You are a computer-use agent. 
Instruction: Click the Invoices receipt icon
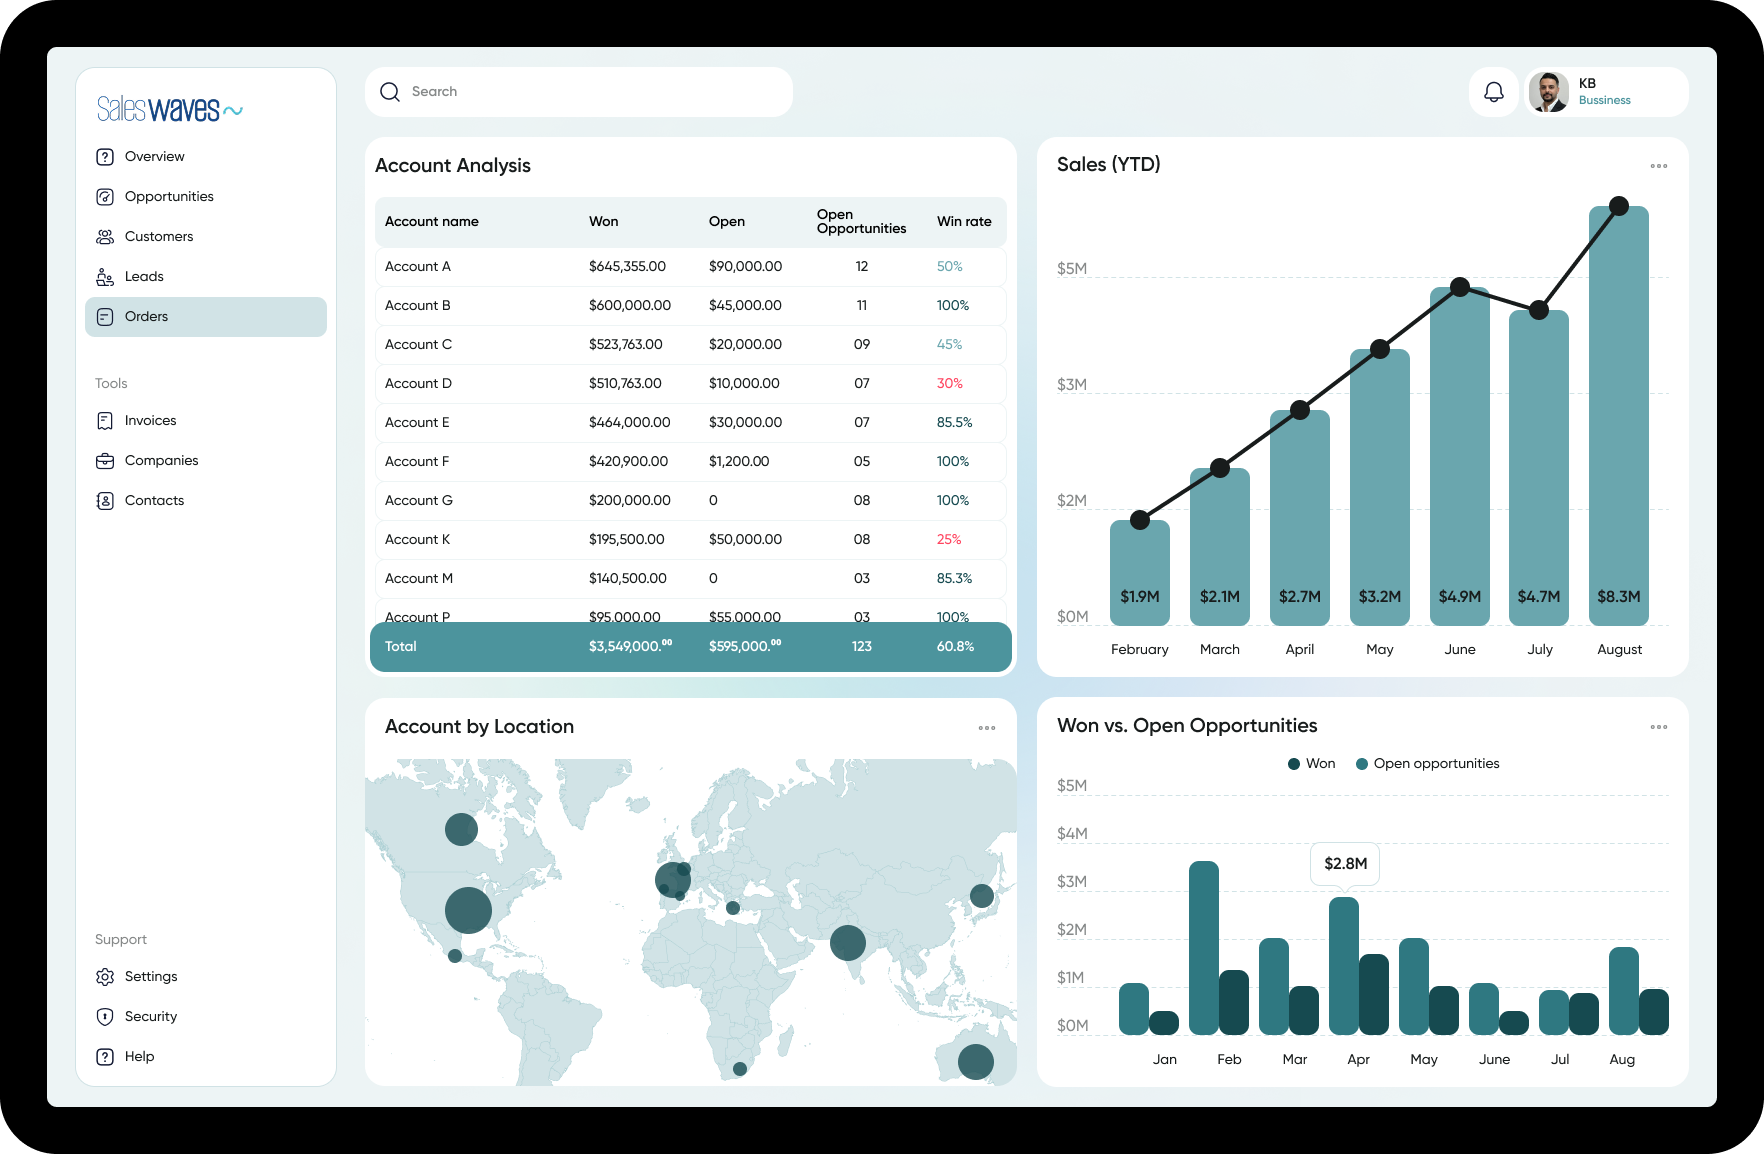click(x=105, y=421)
